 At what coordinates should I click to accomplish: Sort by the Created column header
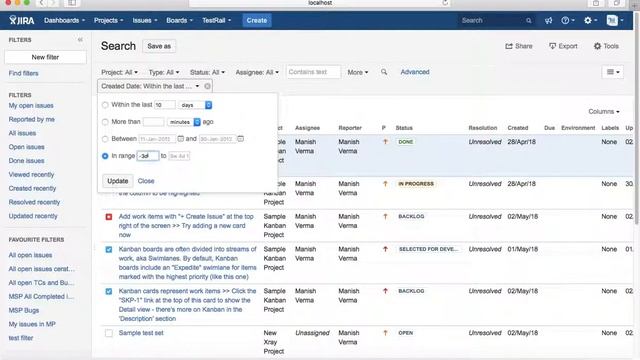tap(518, 128)
